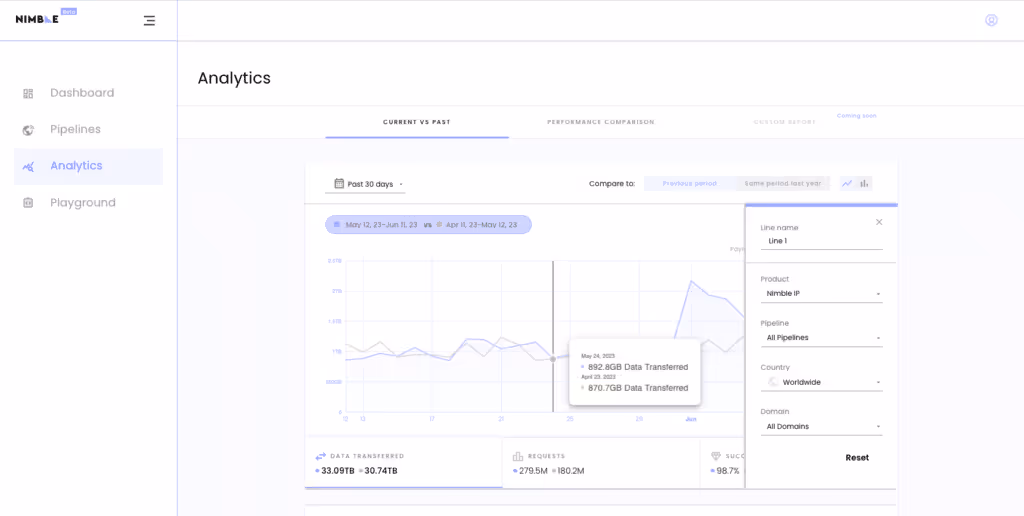The image size is (1024, 516).
Task: Click the 33.09TB current value
Action: [338, 471]
